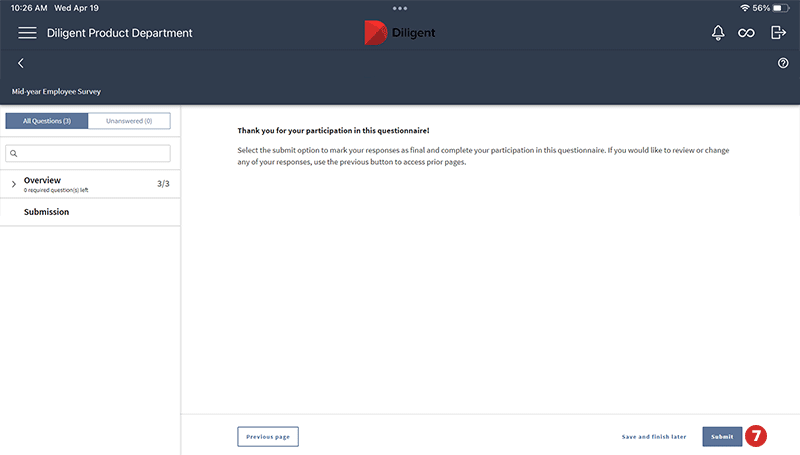This screenshot has width=800, height=455.
Task: Click the Diligent logo in header
Action: pyautogui.click(x=400, y=32)
